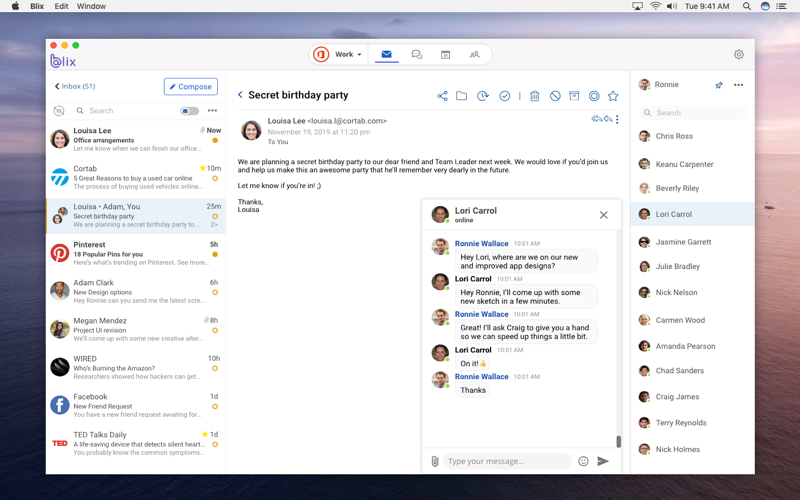Toggle the unread filter switch in inbox
Viewport: 800px width, 500px height.
(x=189, y=111)
